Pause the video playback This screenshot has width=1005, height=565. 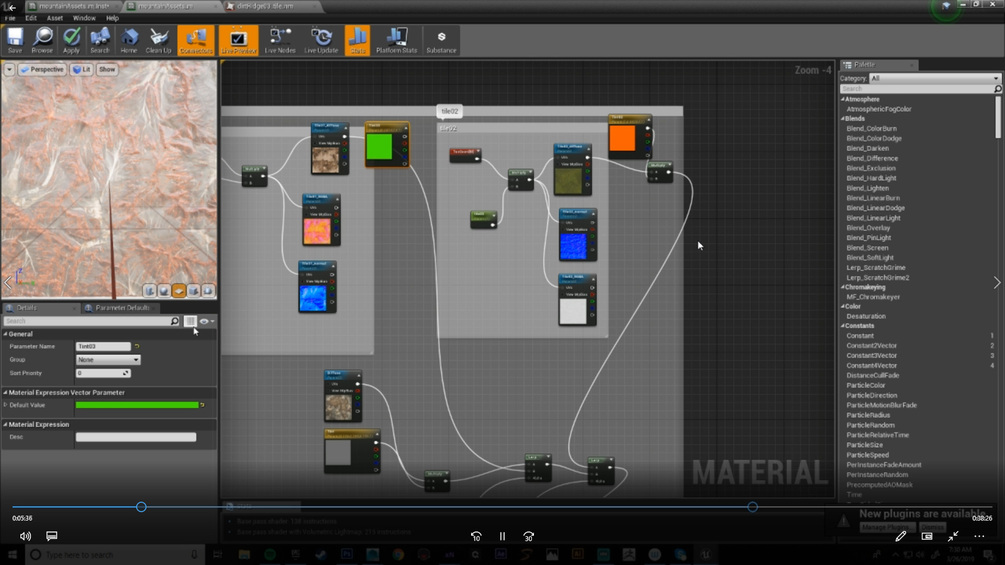tap(502, 536)
